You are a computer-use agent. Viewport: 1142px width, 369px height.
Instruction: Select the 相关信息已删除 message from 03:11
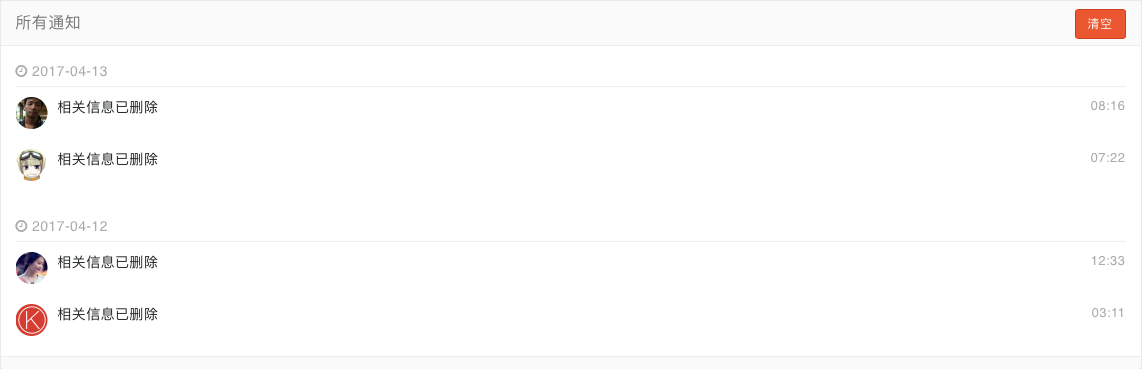(x=108, y=314)
